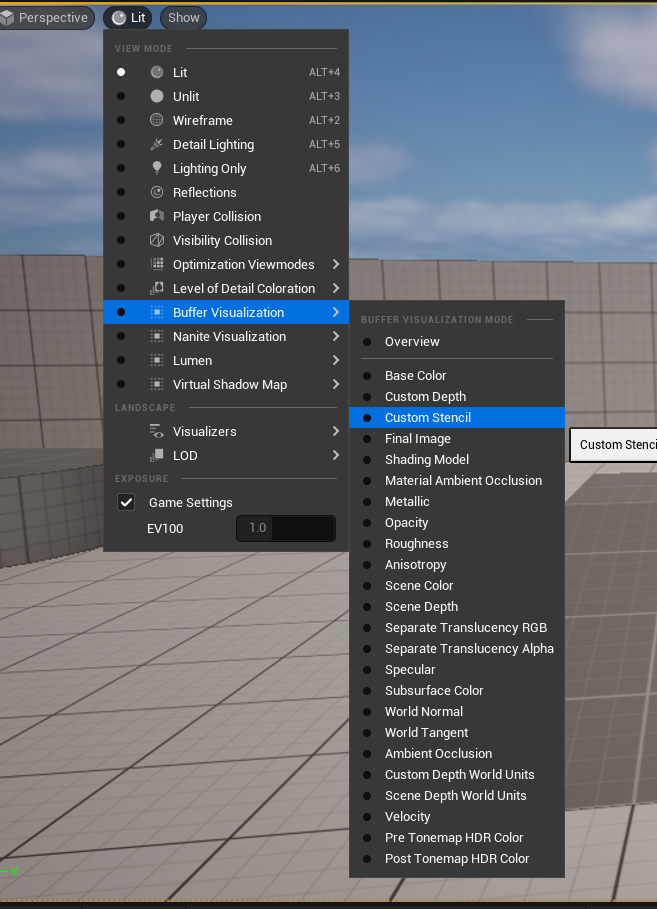Expand the Lumen submenu arrow
The width and height of the screenshot is (657, 909).
pos(336,360)
